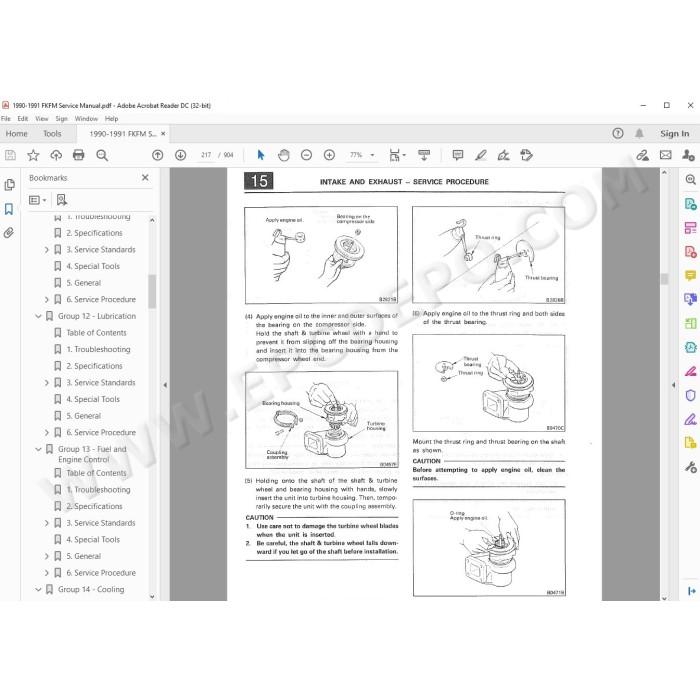Click the upload to cloud icon
700x700 pixels.
pyautogui.click(x=56, y=155)
